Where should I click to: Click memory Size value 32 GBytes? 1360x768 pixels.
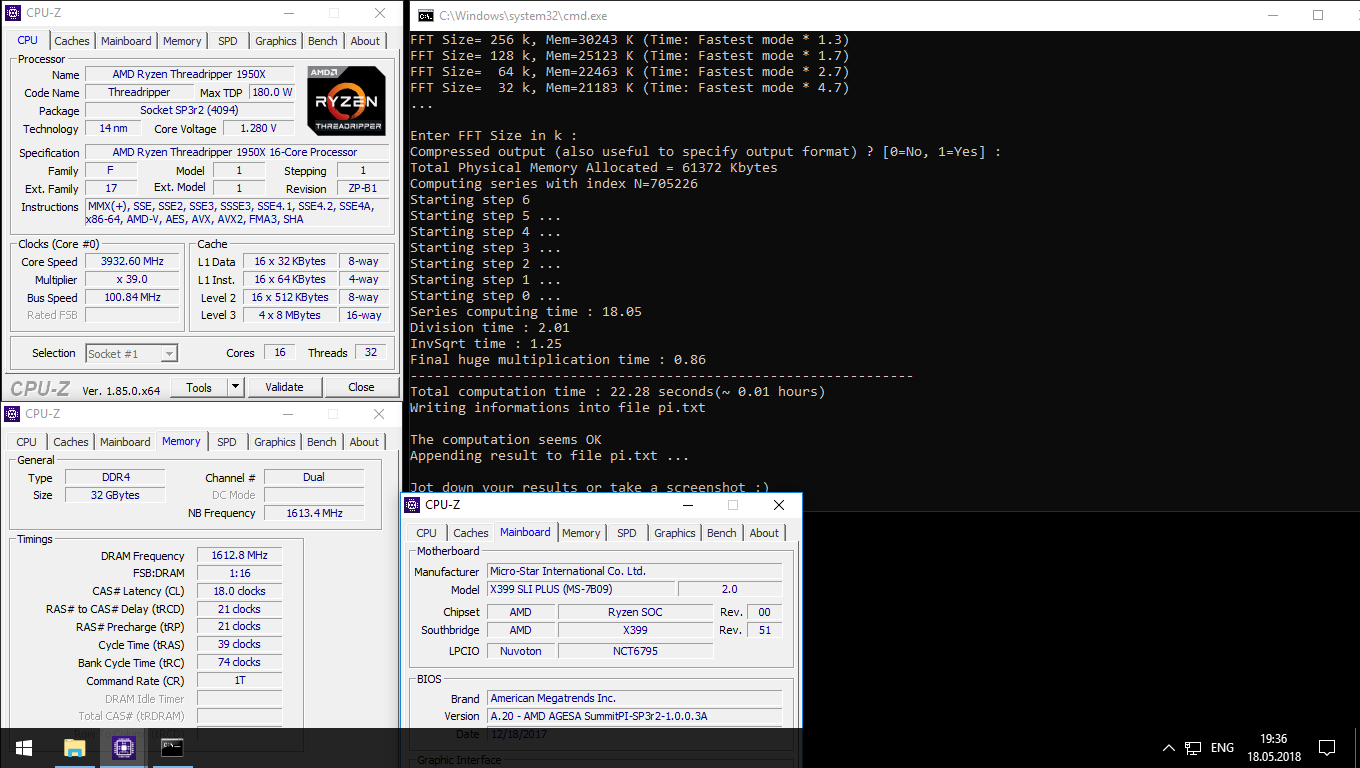coord(115,495)
